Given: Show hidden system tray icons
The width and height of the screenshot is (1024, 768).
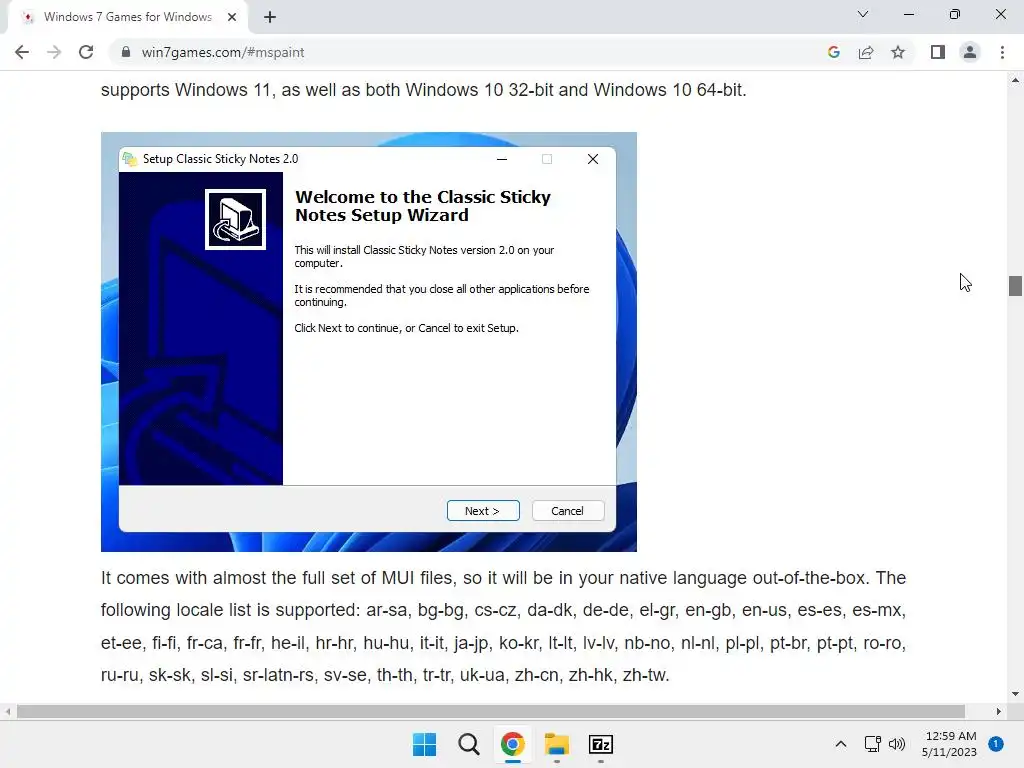Looking at the screenshot, I should (841, 744).
